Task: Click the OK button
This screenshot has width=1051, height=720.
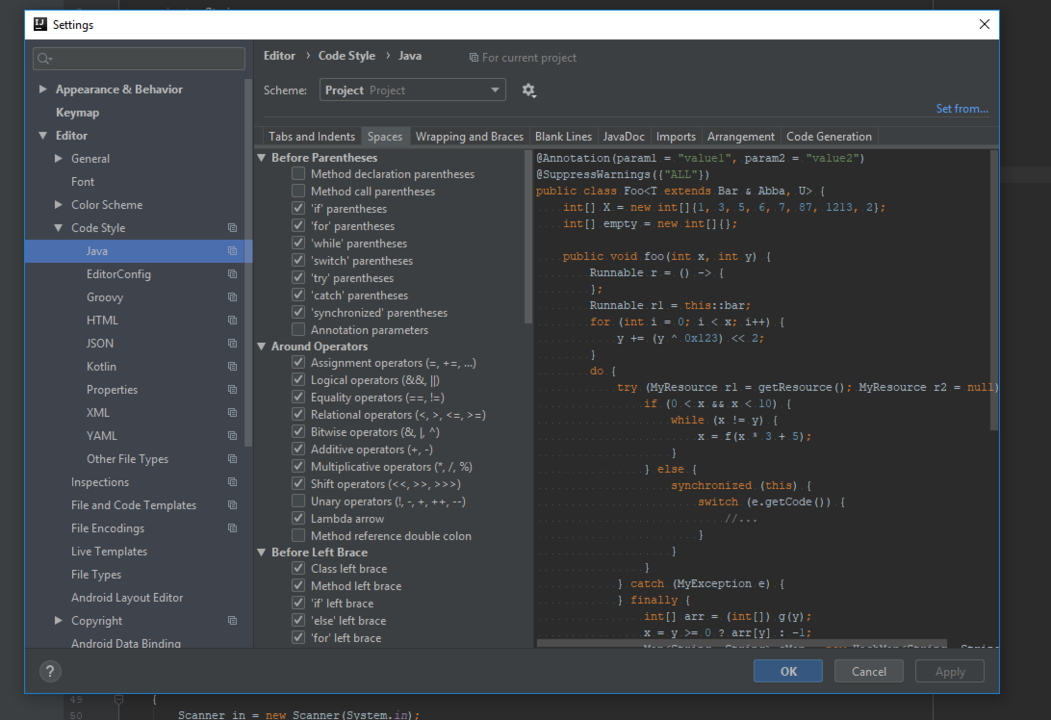Action: (x=788, y=672)
